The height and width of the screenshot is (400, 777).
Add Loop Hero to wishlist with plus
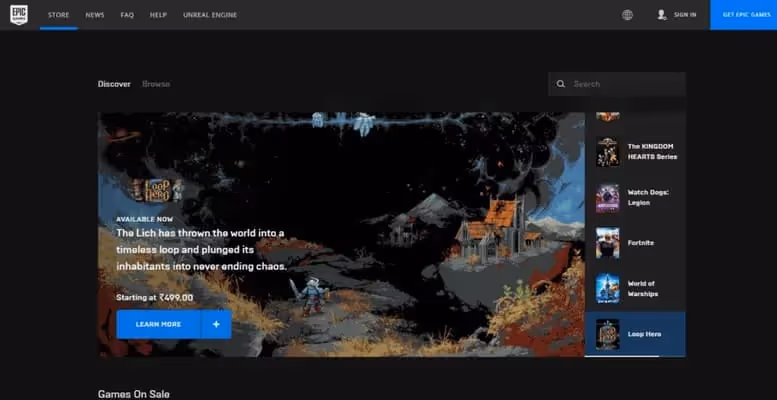click(216, 324)
